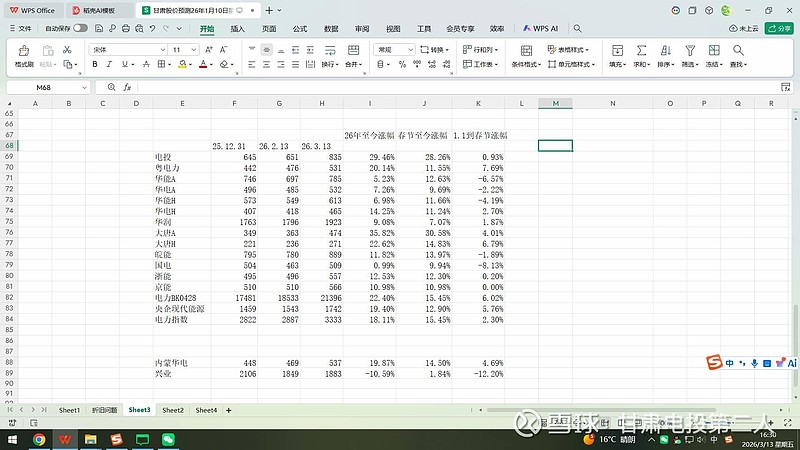The image size is (800, 450).
Task: Click the Find (查找) magnifier icon
Action: click(738, 50)
